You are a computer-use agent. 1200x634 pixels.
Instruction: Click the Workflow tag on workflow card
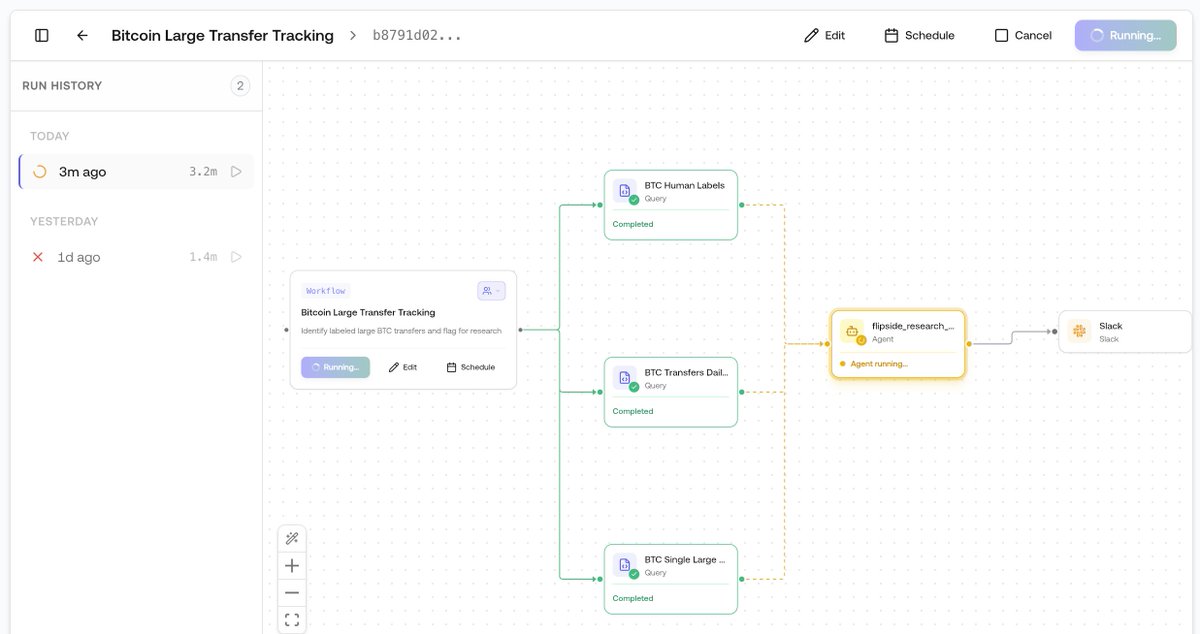[x=326, y=291]
